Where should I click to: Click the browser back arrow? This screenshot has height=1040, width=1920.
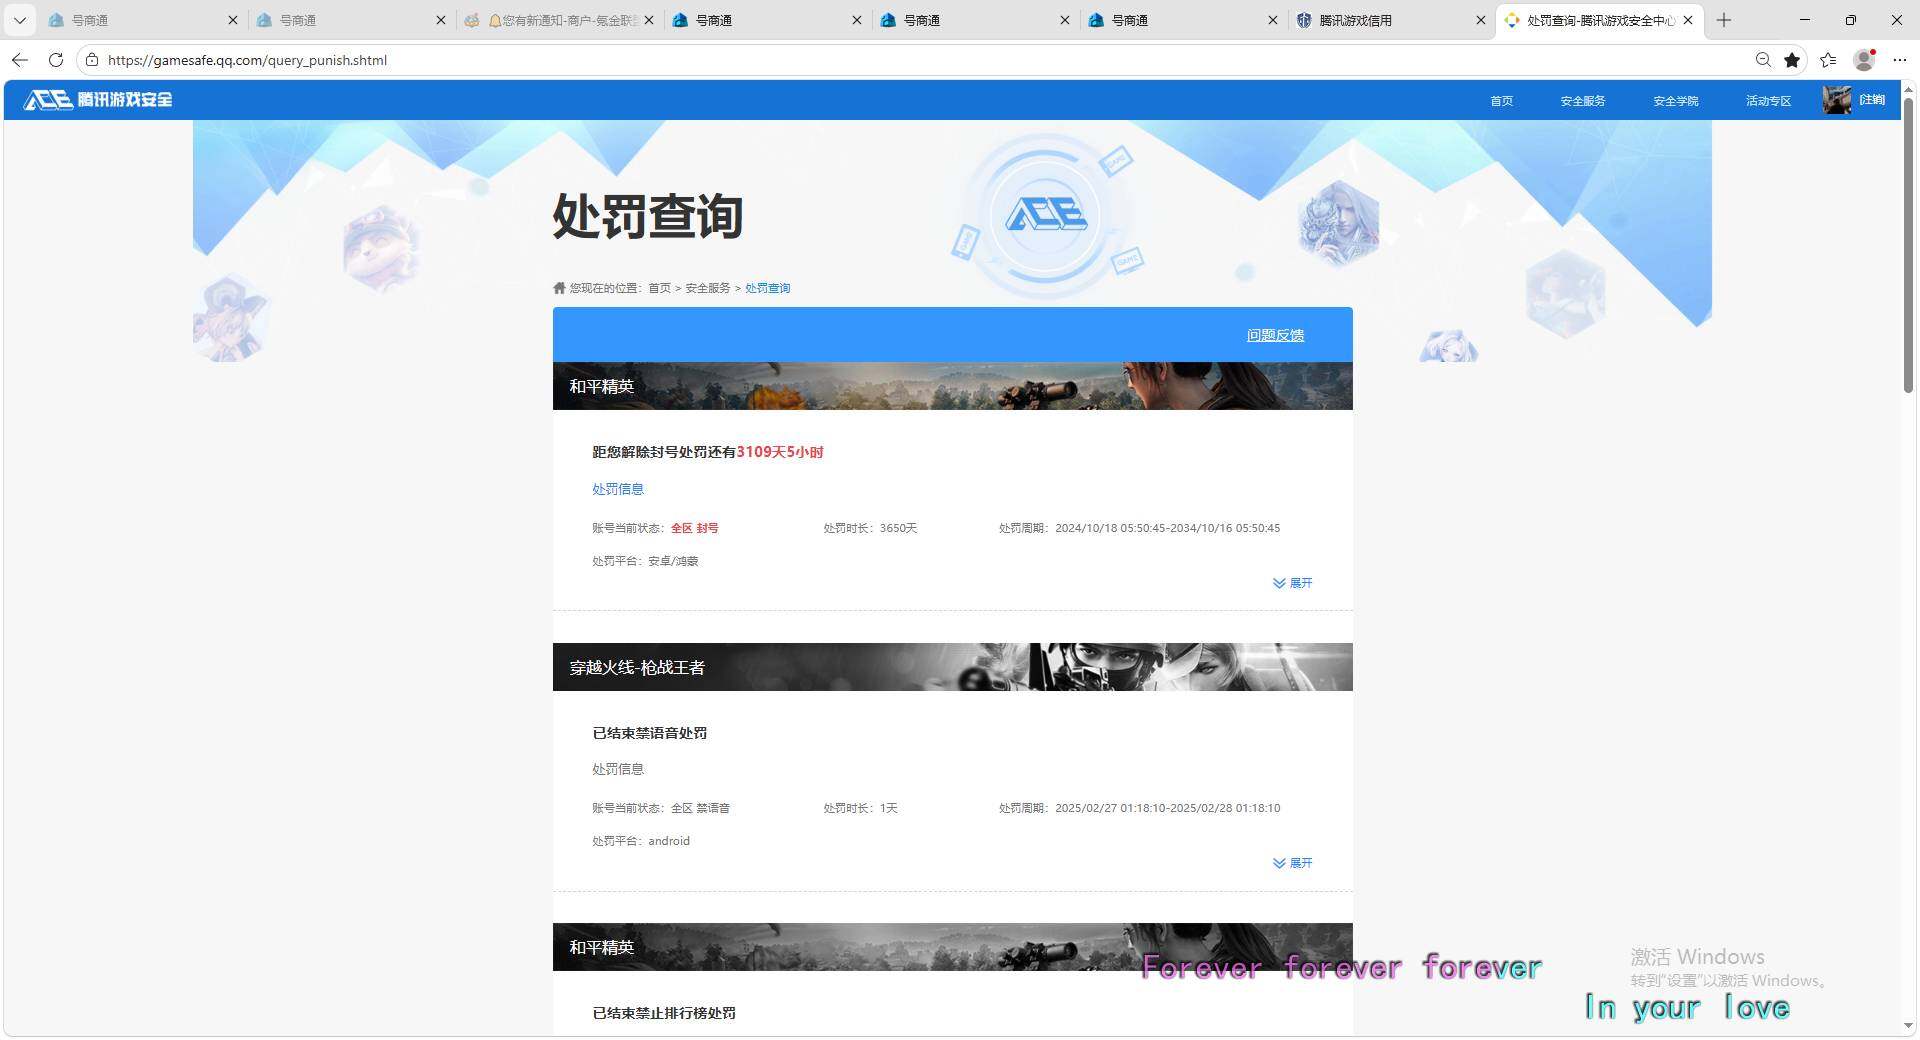[x=20, y=60]
